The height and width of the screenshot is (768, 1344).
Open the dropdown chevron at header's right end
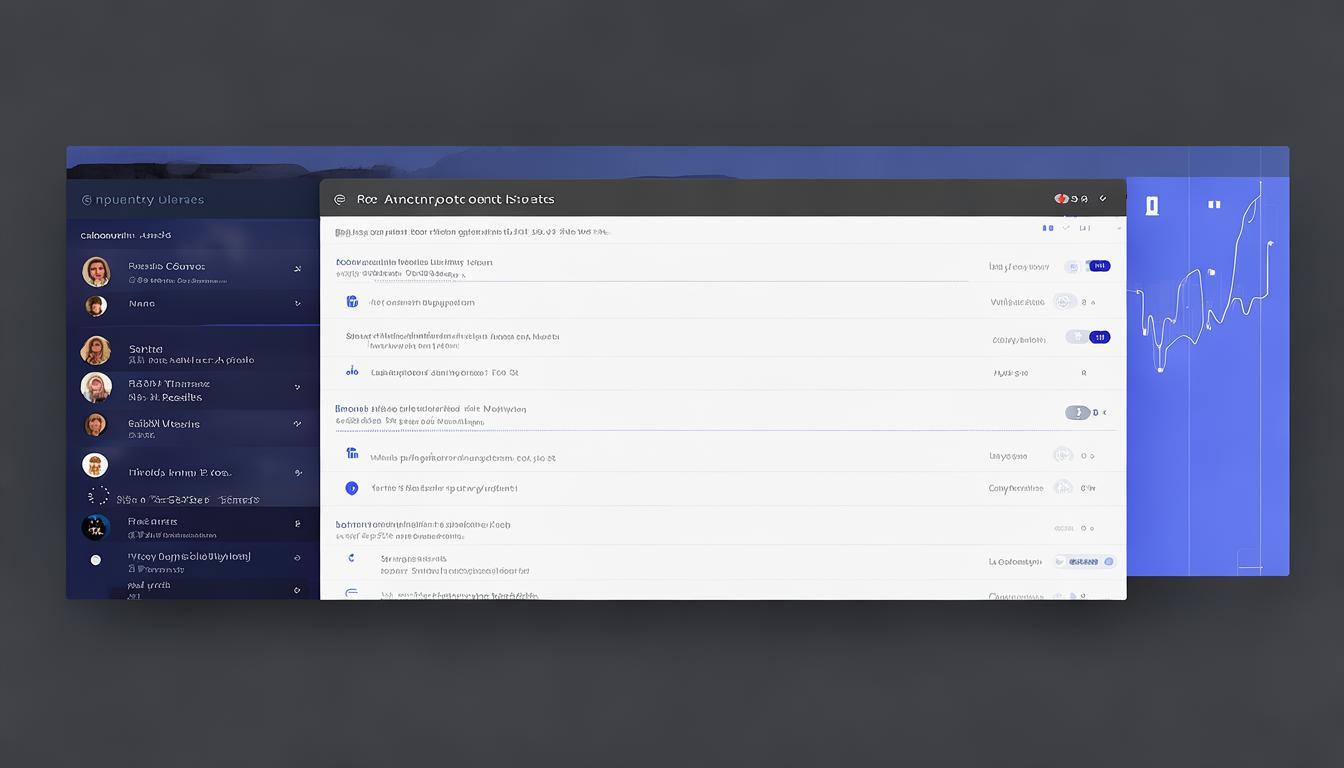pos(1103,199)
